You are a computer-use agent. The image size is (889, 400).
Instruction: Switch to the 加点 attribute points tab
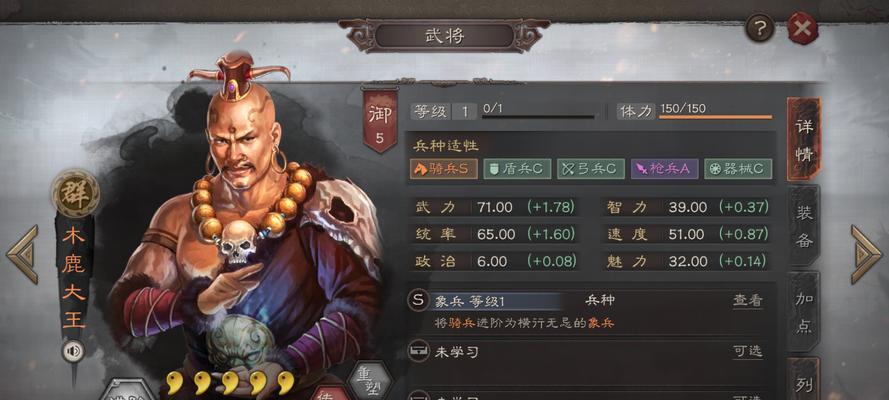(x=803, y=312)
